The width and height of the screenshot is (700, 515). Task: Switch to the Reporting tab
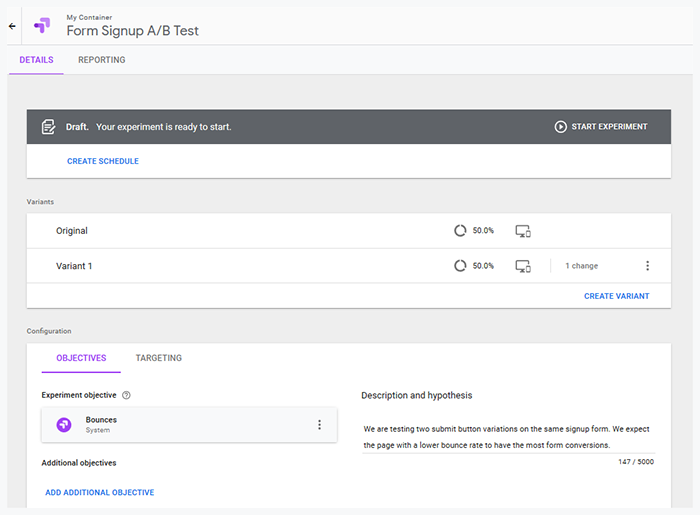click(102, 60)
